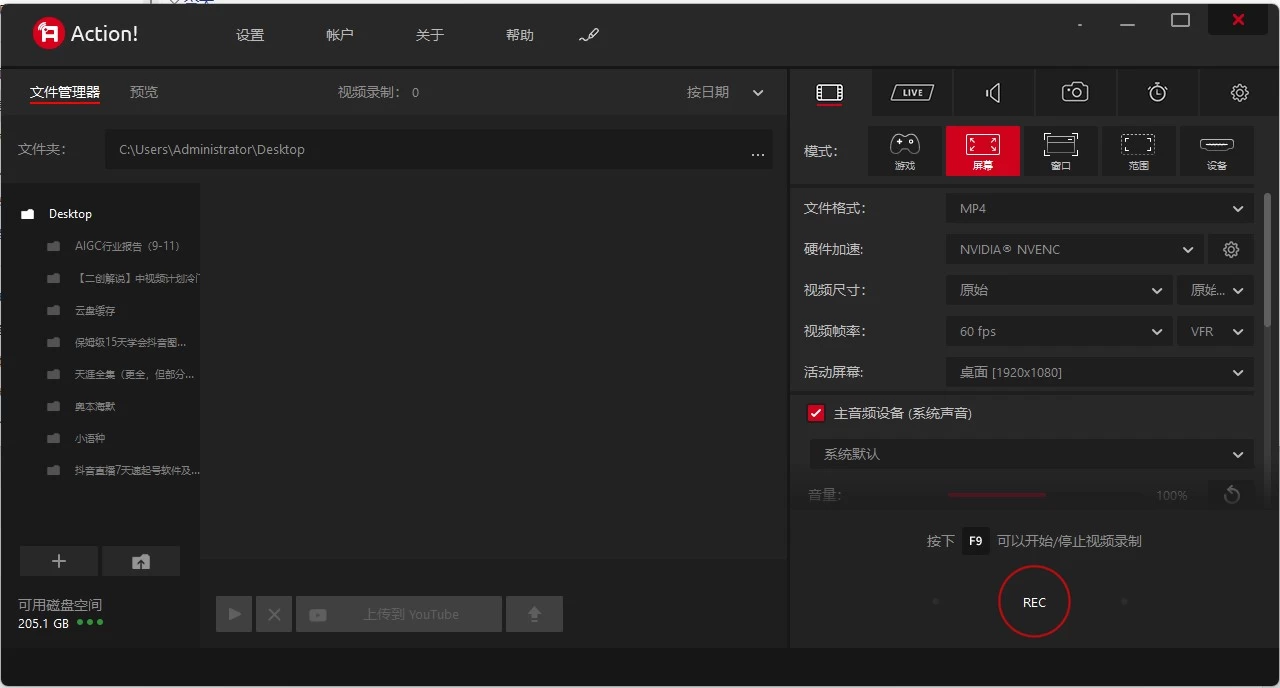Viewport: 1280px width, 688px height.
Task: Reset the audio volume slider
Action: pyautogui.click(x=1231, y=494)
